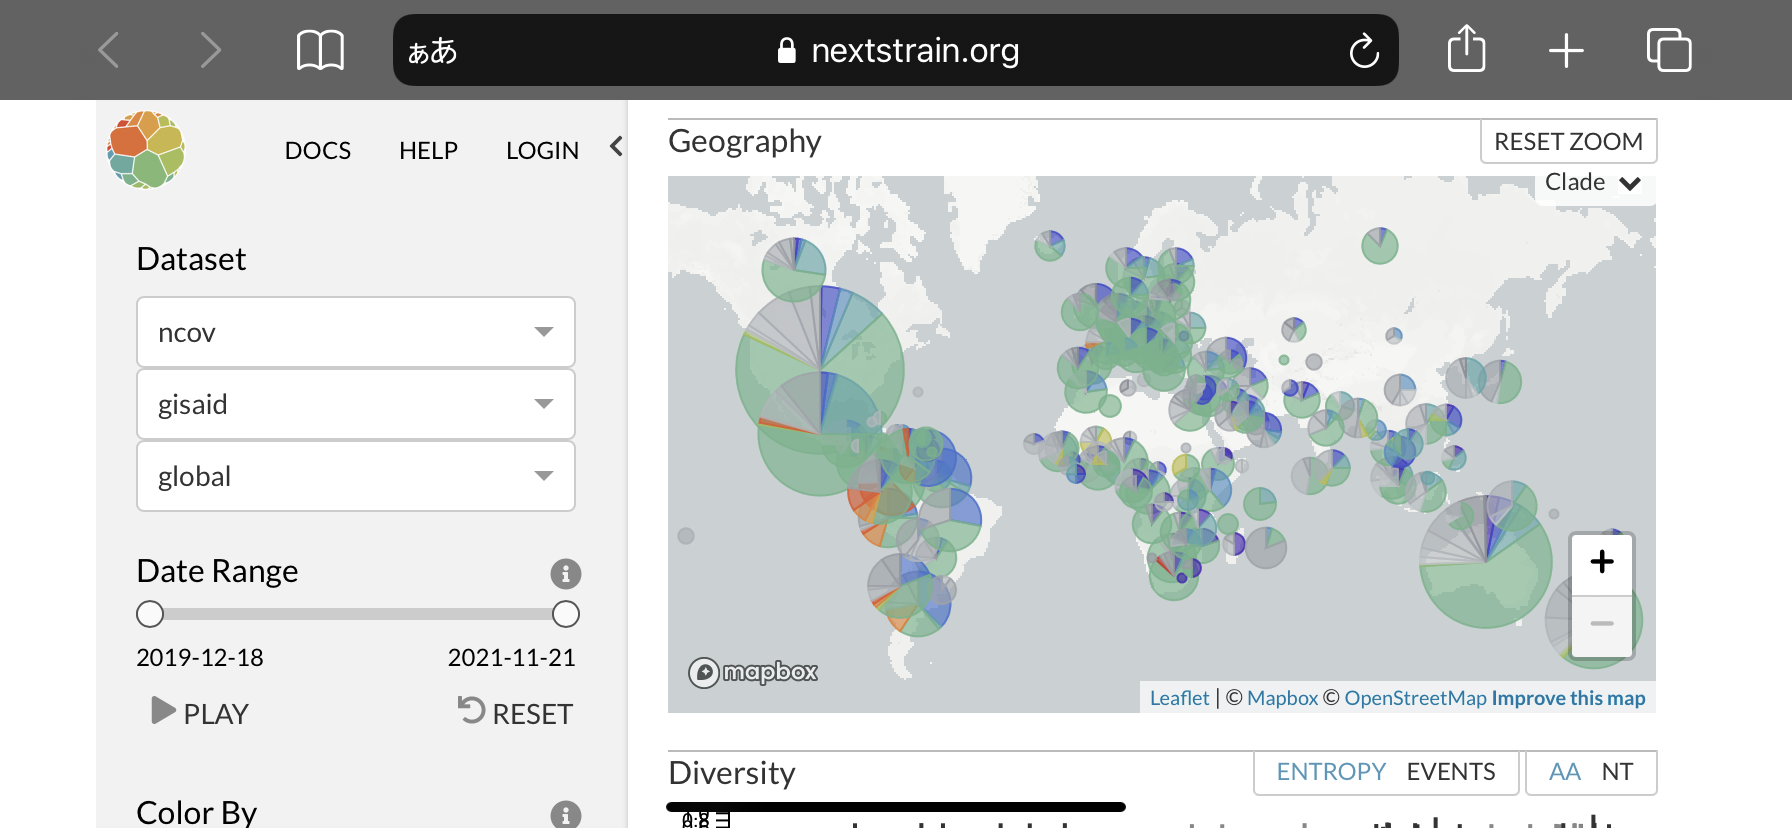Open Safari bookmarks book icon
This screenshot has height=828, width=1792.
pos(320,50)
